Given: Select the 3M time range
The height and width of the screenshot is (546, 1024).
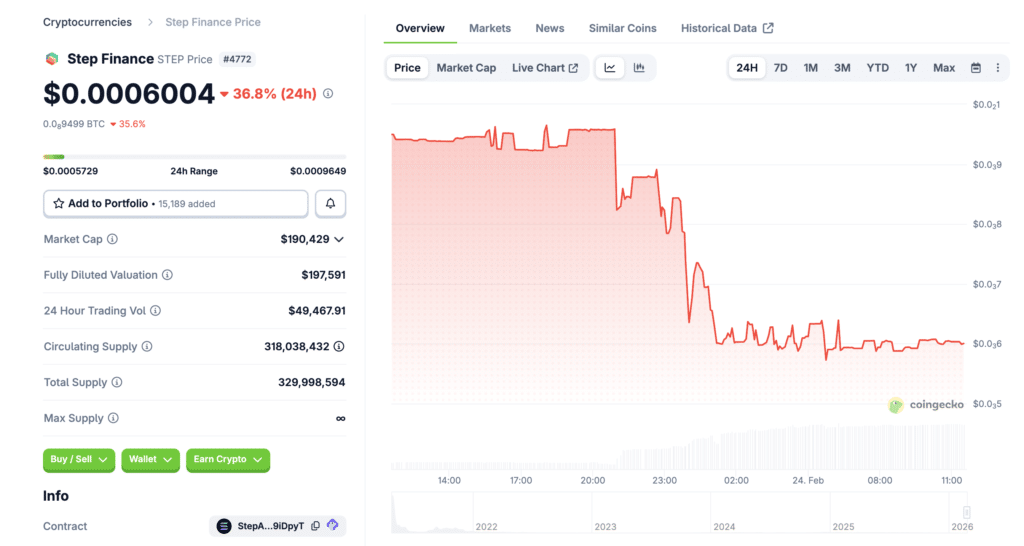Looking at the screenshot, I should pos(842,68).
